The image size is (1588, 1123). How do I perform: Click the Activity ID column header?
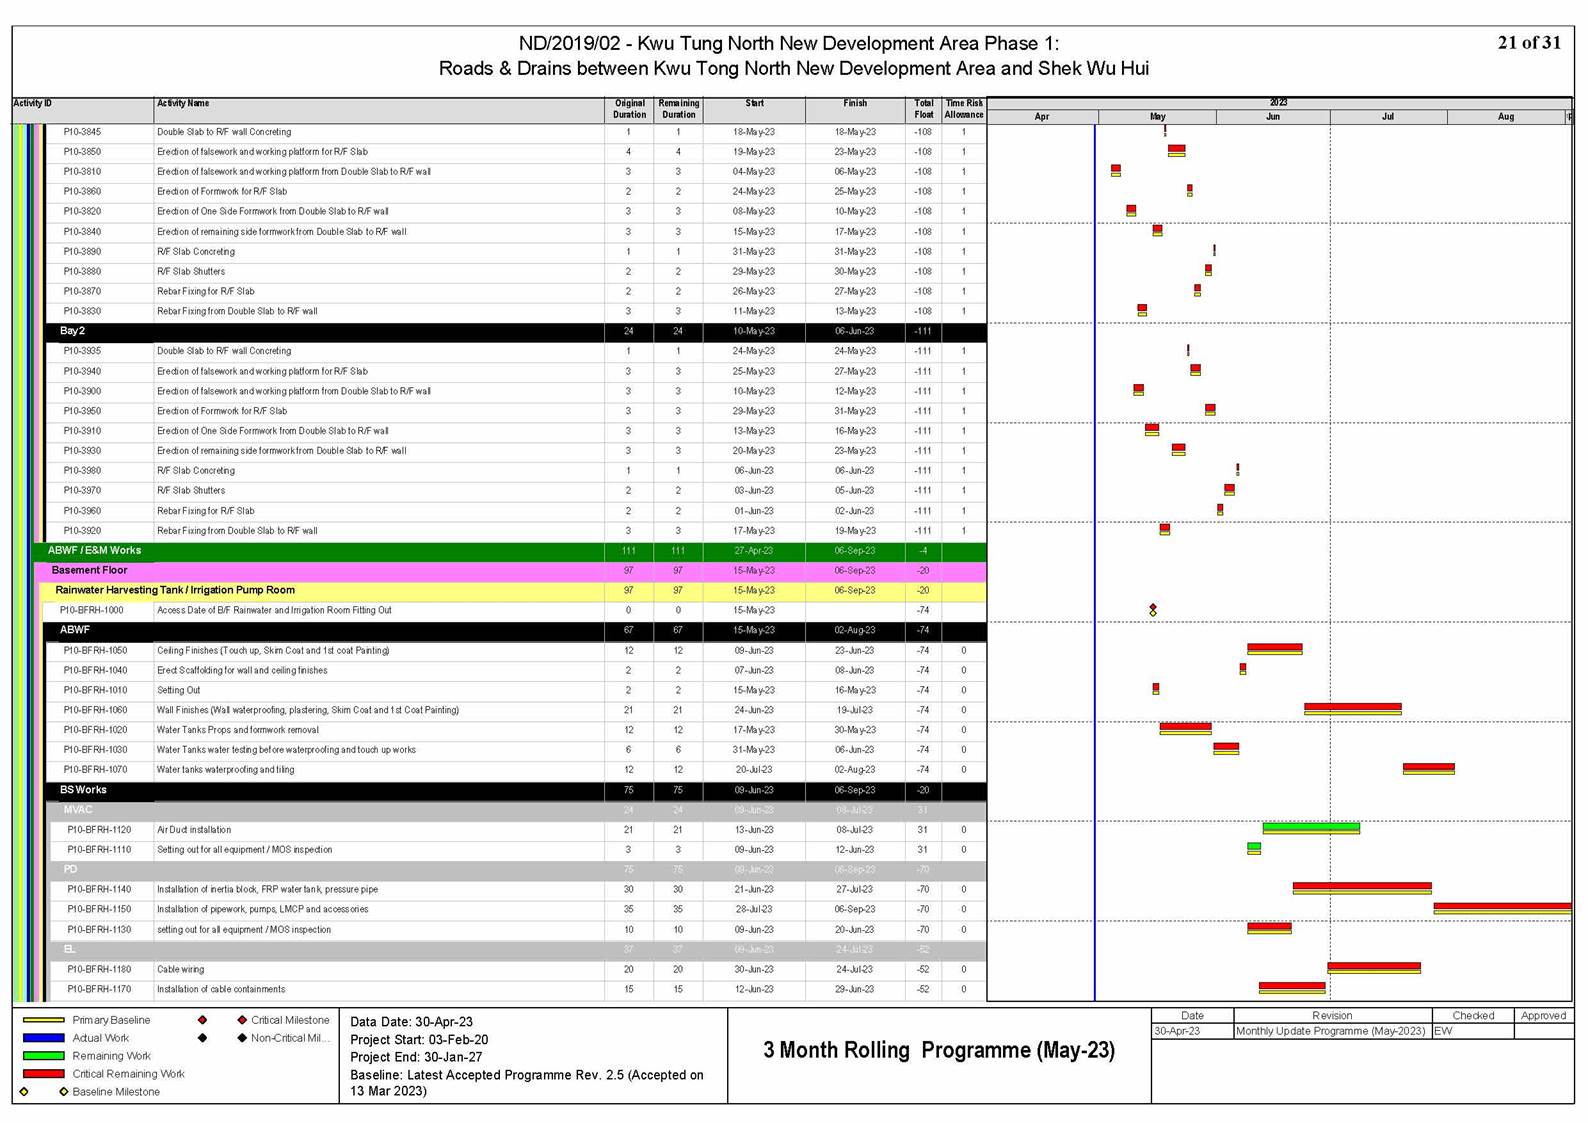pos(83,109)
